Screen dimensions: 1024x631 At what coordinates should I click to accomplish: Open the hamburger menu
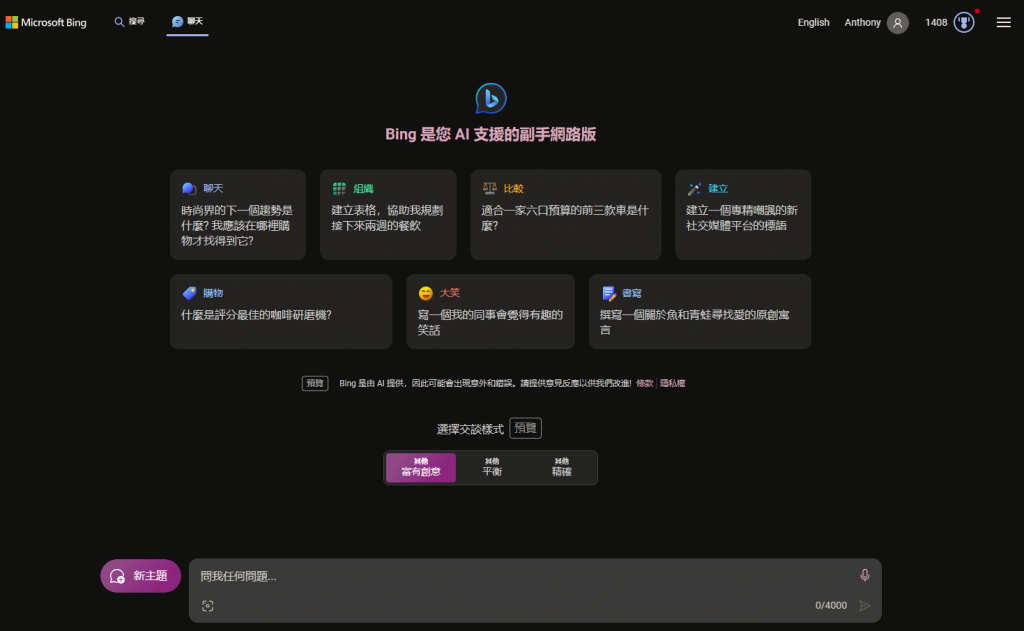tap(1003, 22)
